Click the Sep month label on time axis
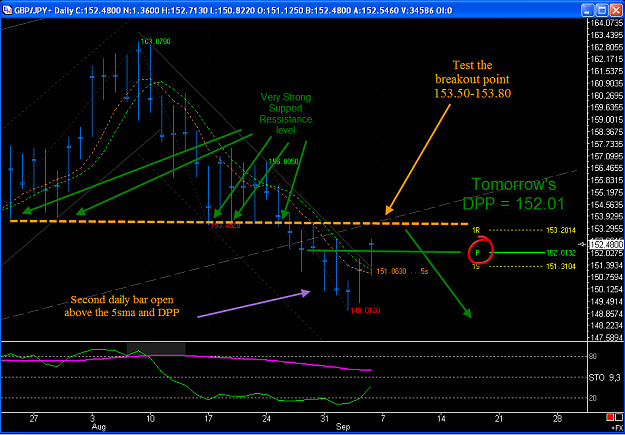625x435 pixels. [x=342, y=426]
